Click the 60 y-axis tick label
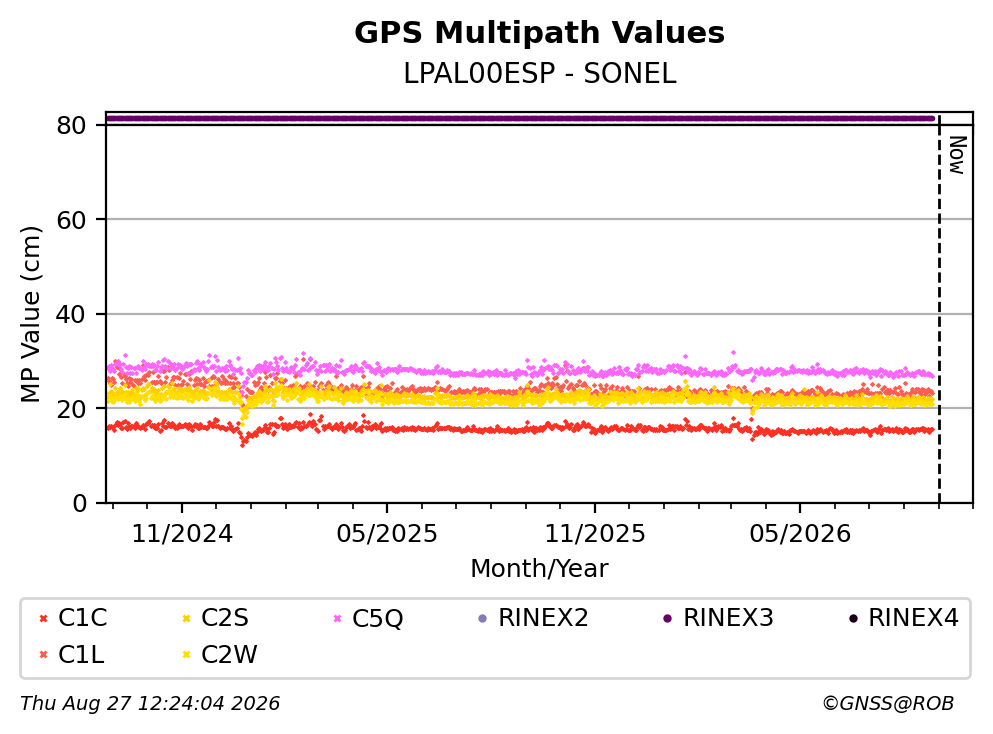This screenshot has width=993, height=734. pos(72,220)
